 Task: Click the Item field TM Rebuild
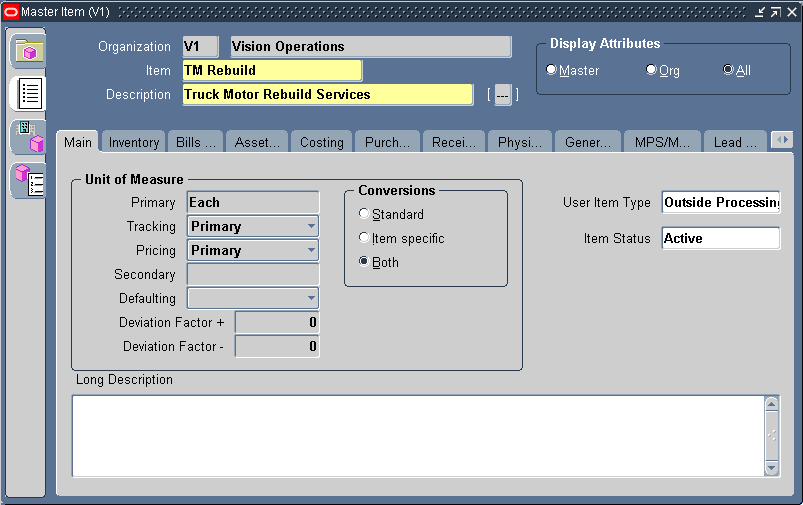click(x=272, y=70)
